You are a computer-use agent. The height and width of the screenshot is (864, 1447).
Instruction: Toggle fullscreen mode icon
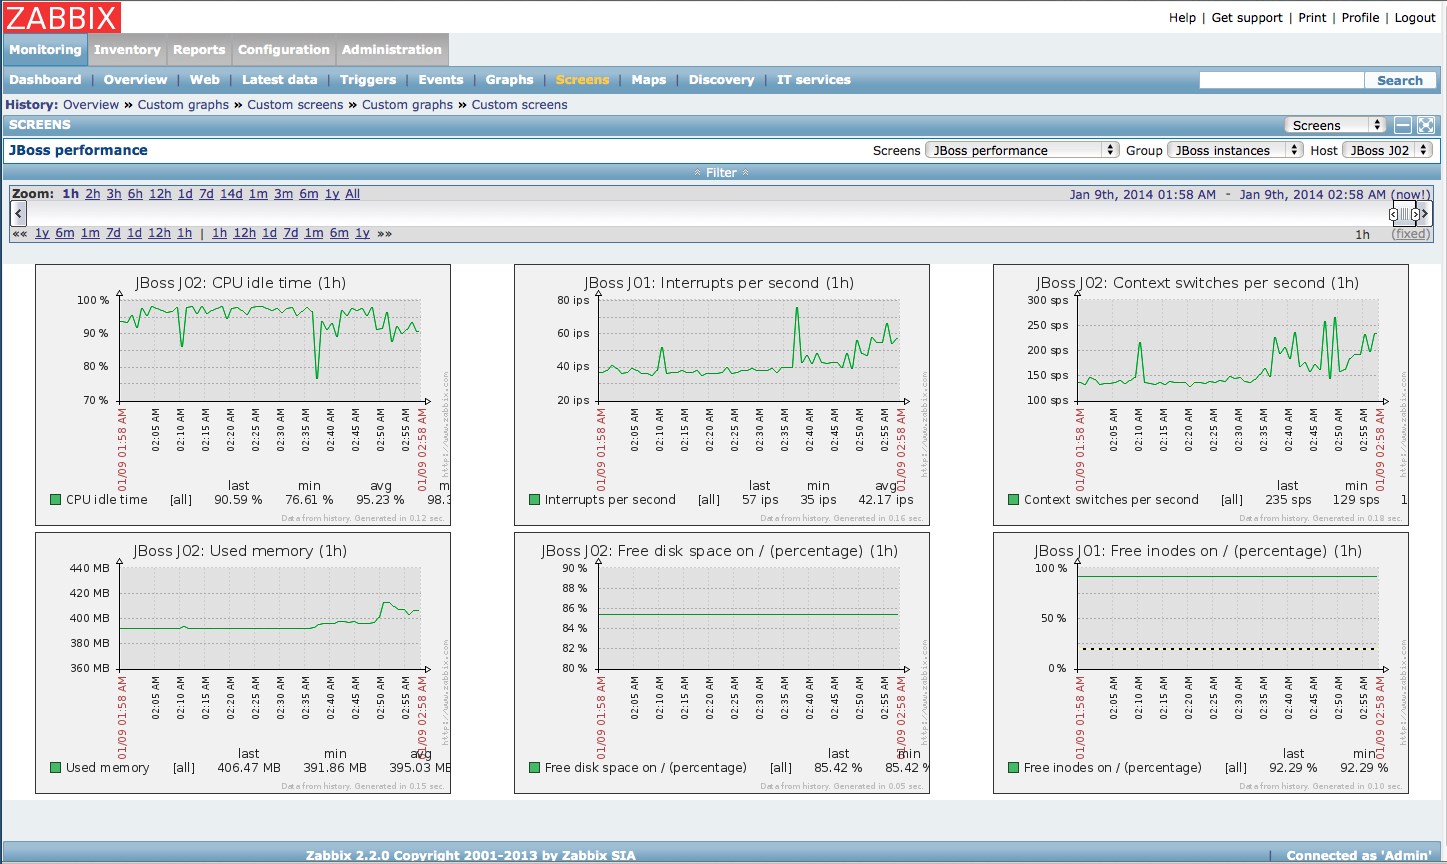click(x=1426, y=125)
